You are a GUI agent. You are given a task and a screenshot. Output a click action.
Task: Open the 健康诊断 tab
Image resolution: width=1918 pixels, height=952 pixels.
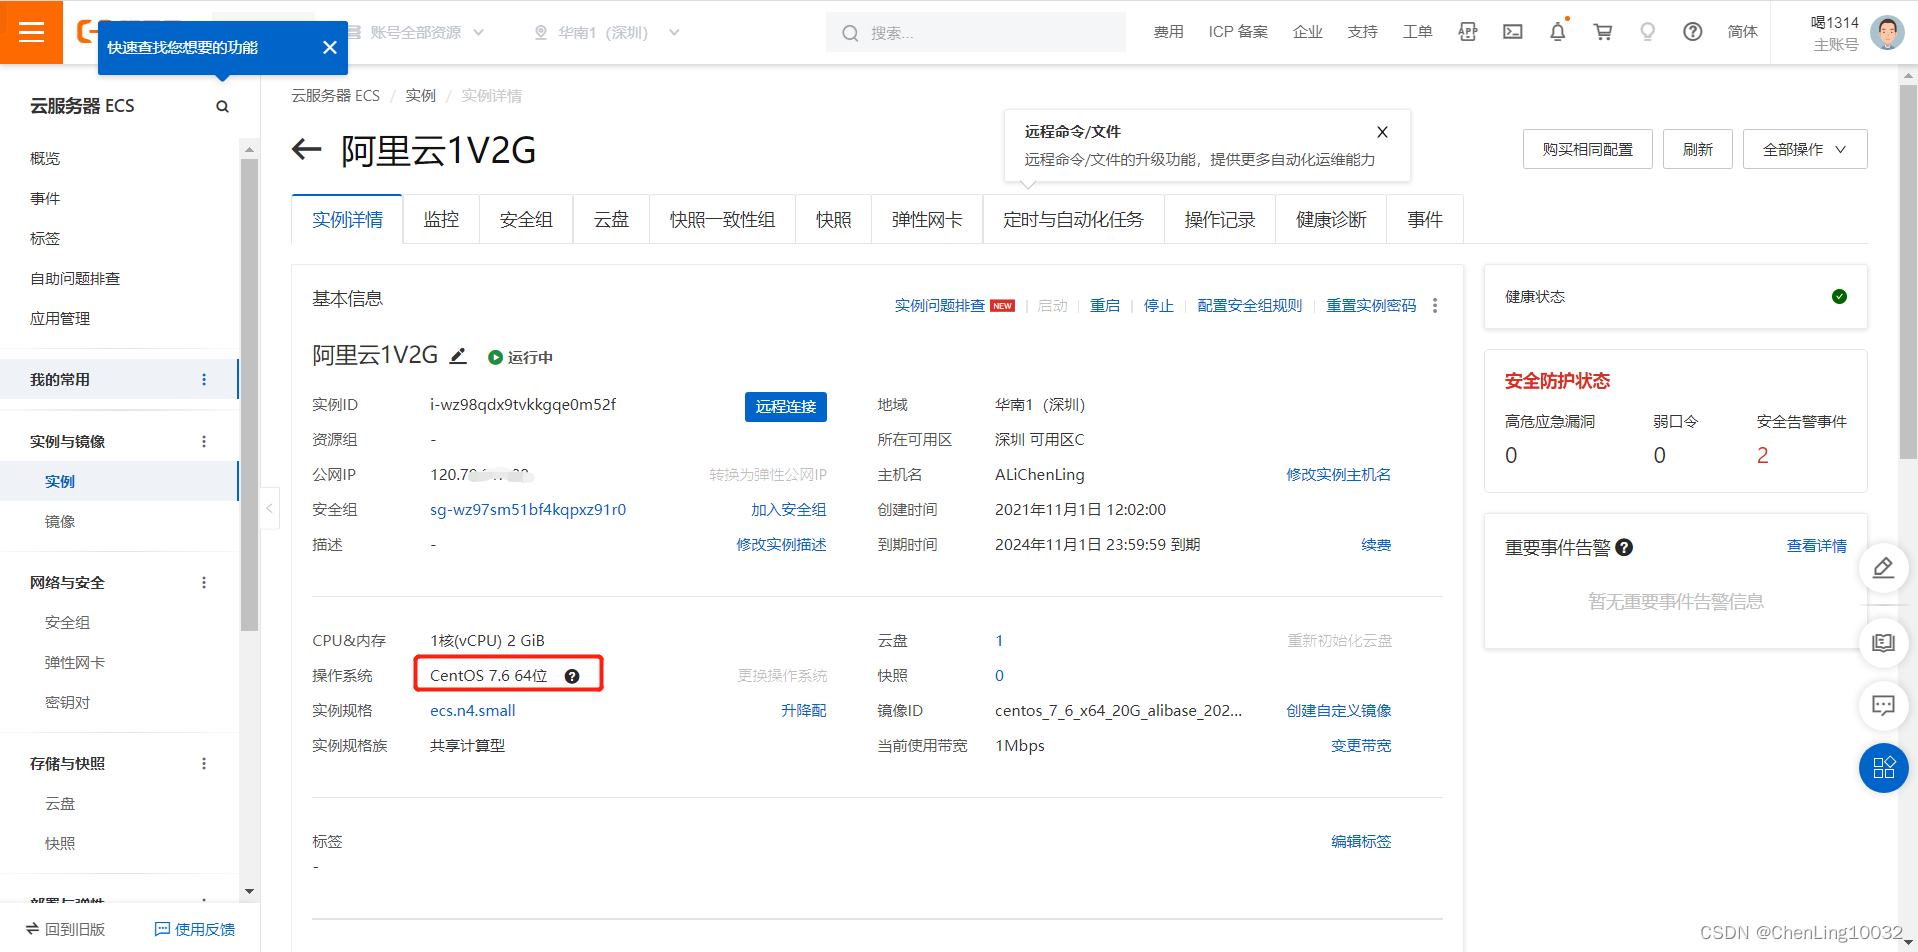[1331, 219]
